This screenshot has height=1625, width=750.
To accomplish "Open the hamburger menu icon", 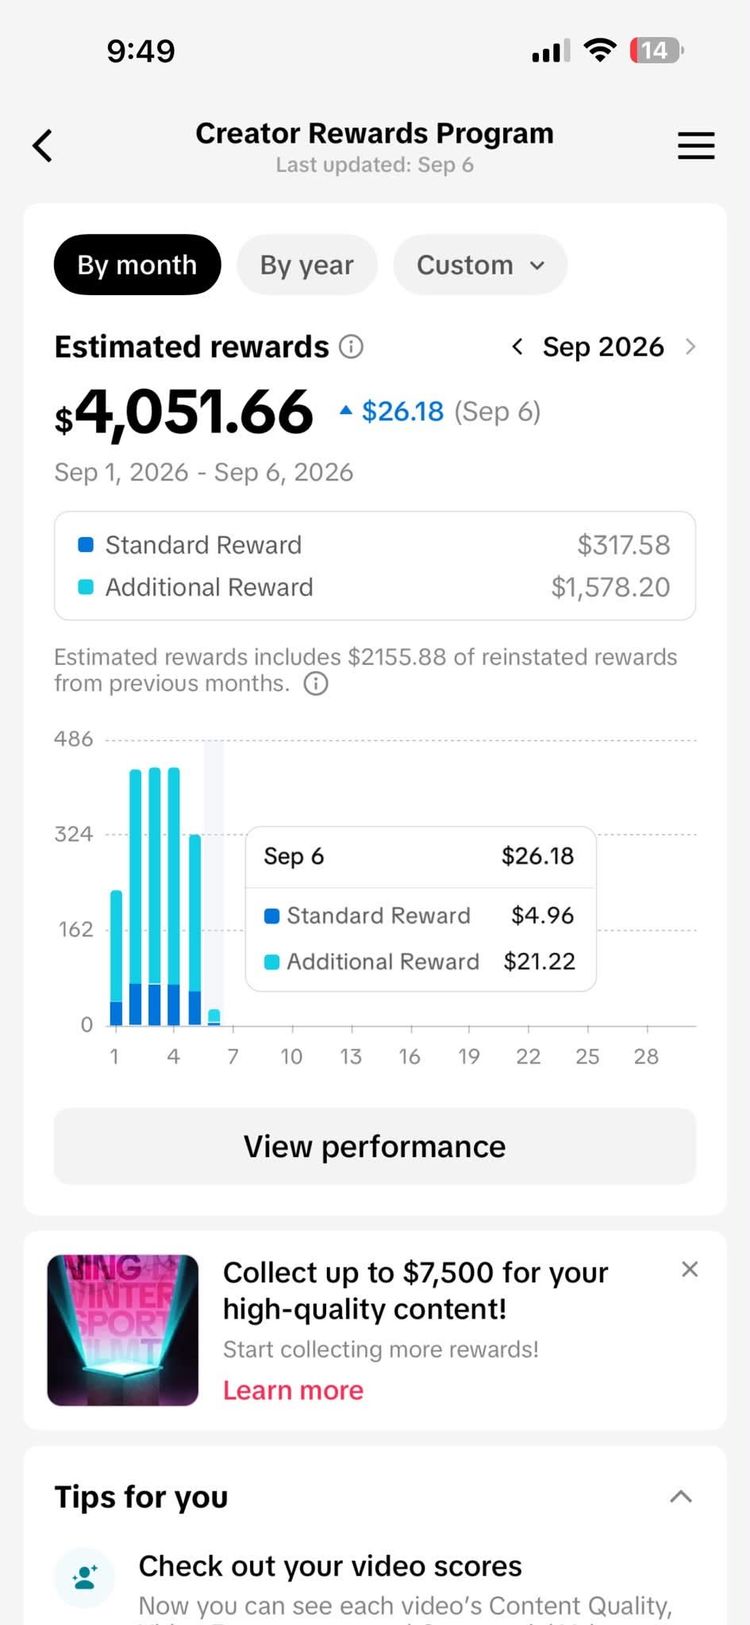I will pyautogui.click(x=696, y=146).
